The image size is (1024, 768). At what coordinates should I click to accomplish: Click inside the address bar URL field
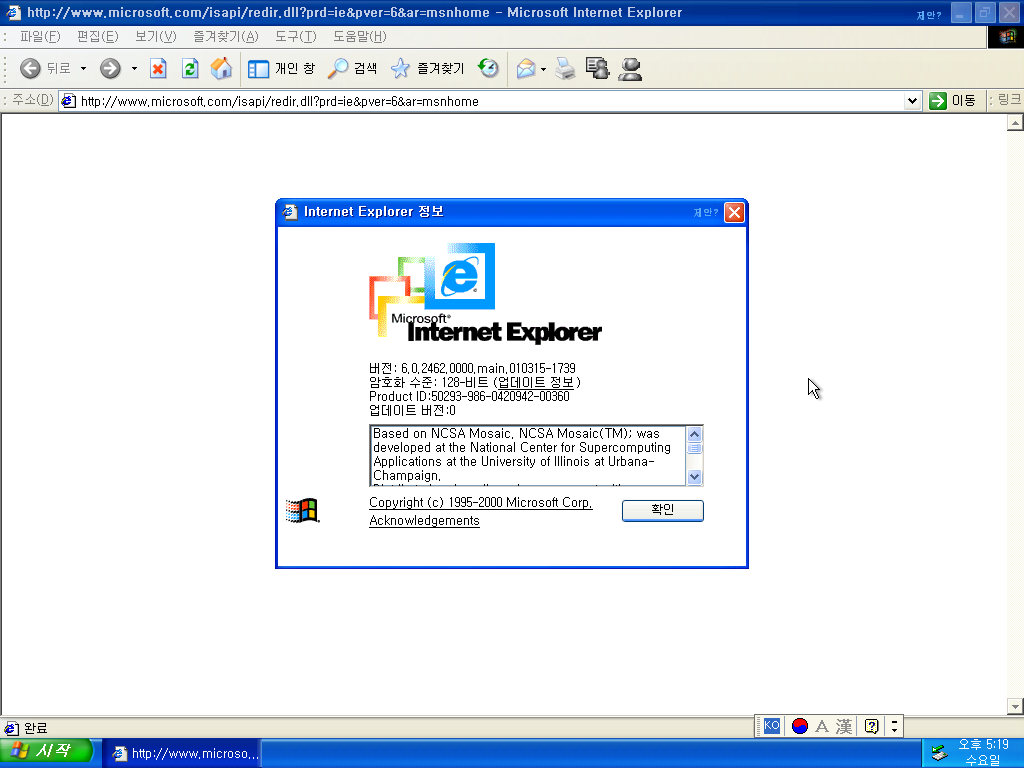pyautogui.click(x=490, y=101)
